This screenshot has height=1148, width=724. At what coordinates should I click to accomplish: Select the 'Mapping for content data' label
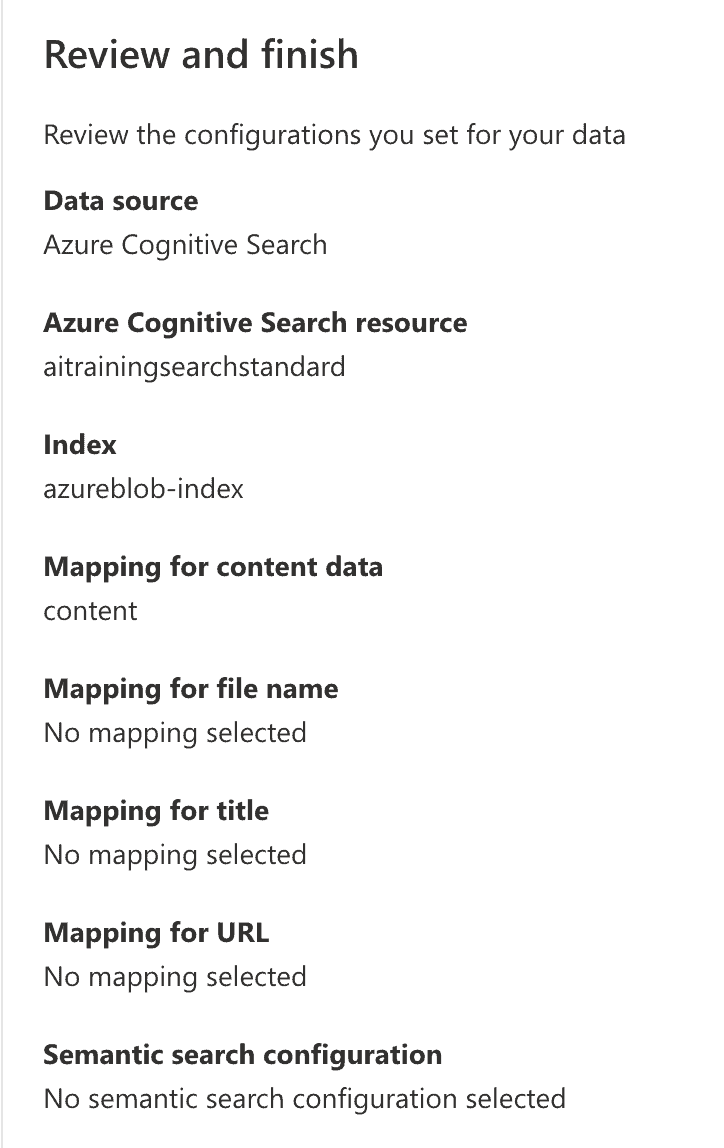tap(213, 567)
